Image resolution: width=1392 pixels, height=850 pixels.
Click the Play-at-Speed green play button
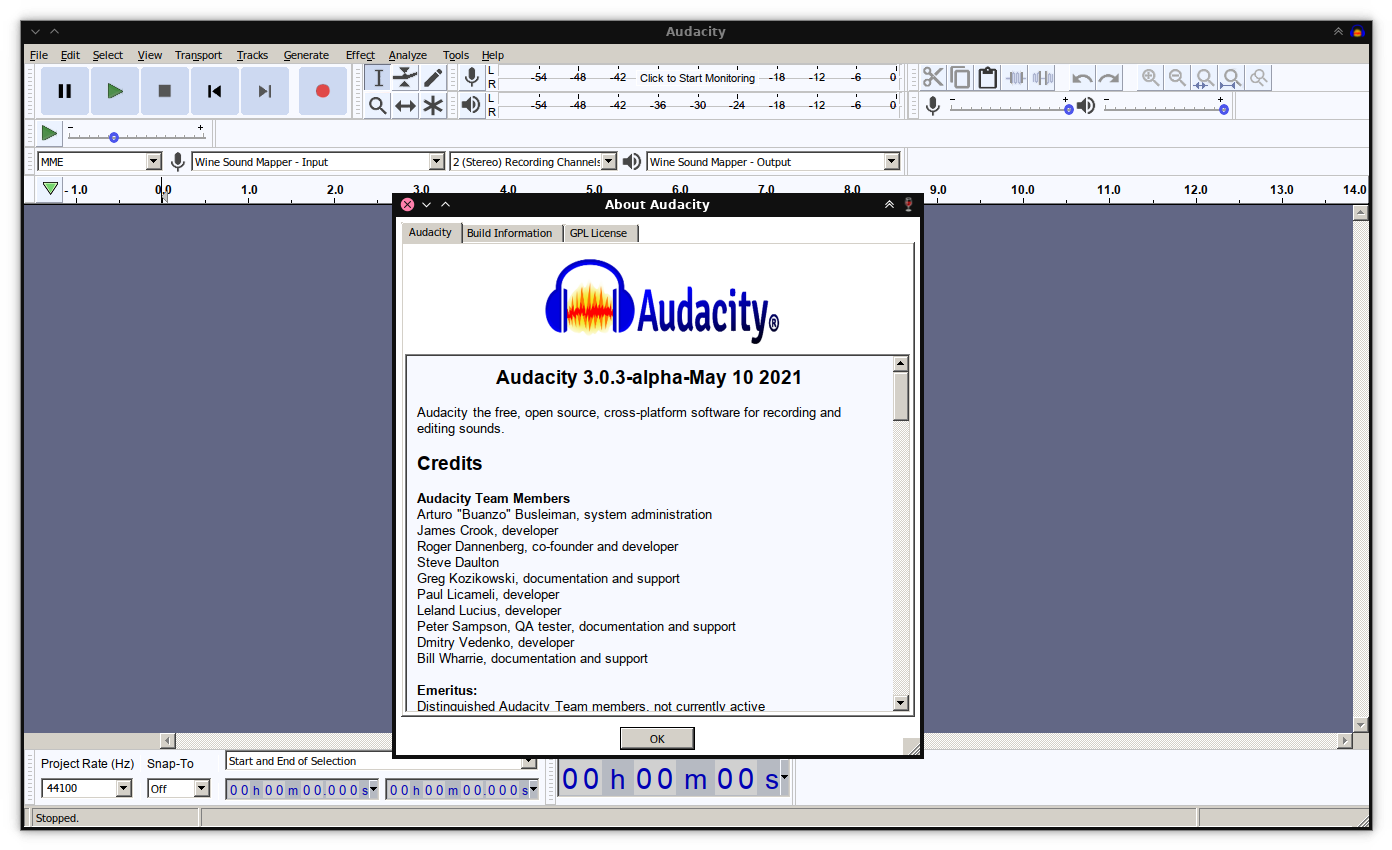point(49,133)
